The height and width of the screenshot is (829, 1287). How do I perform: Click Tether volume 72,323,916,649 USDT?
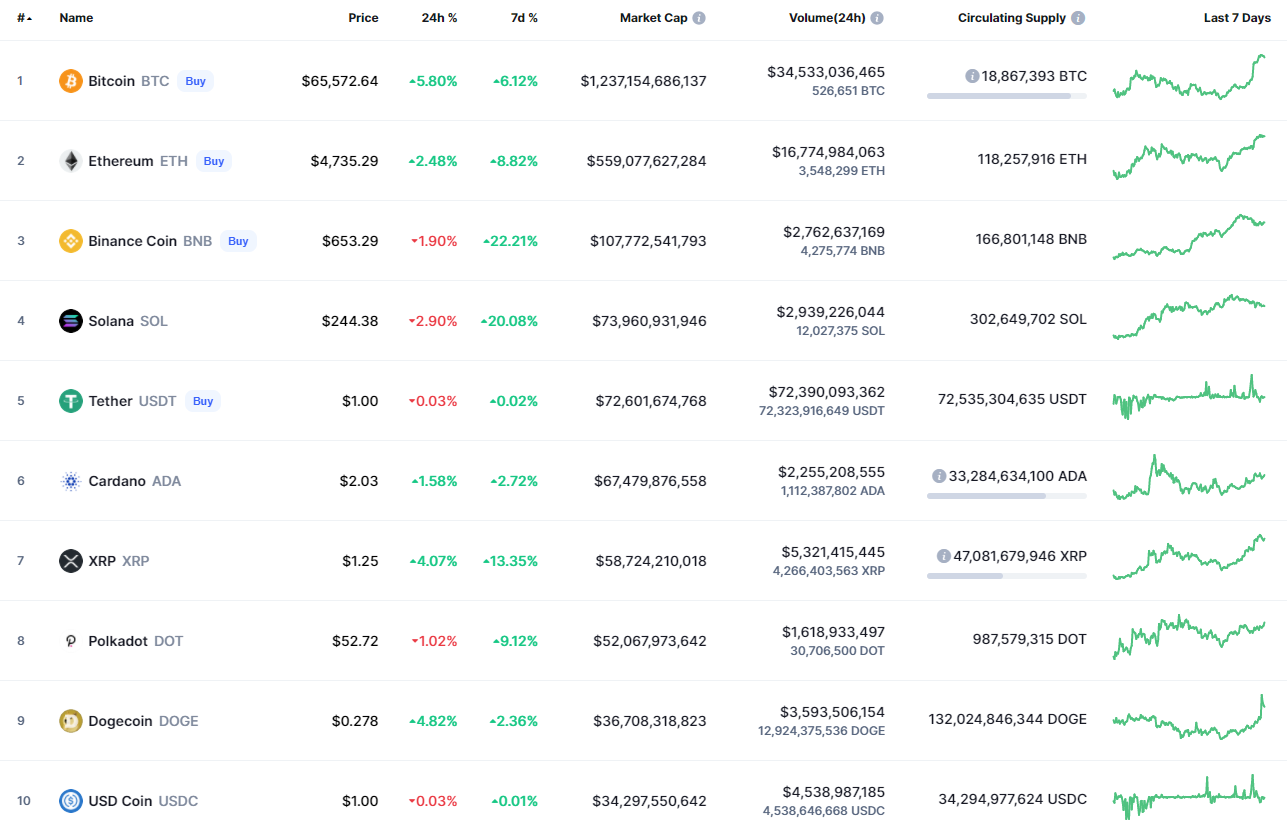[x=821, y=411]
